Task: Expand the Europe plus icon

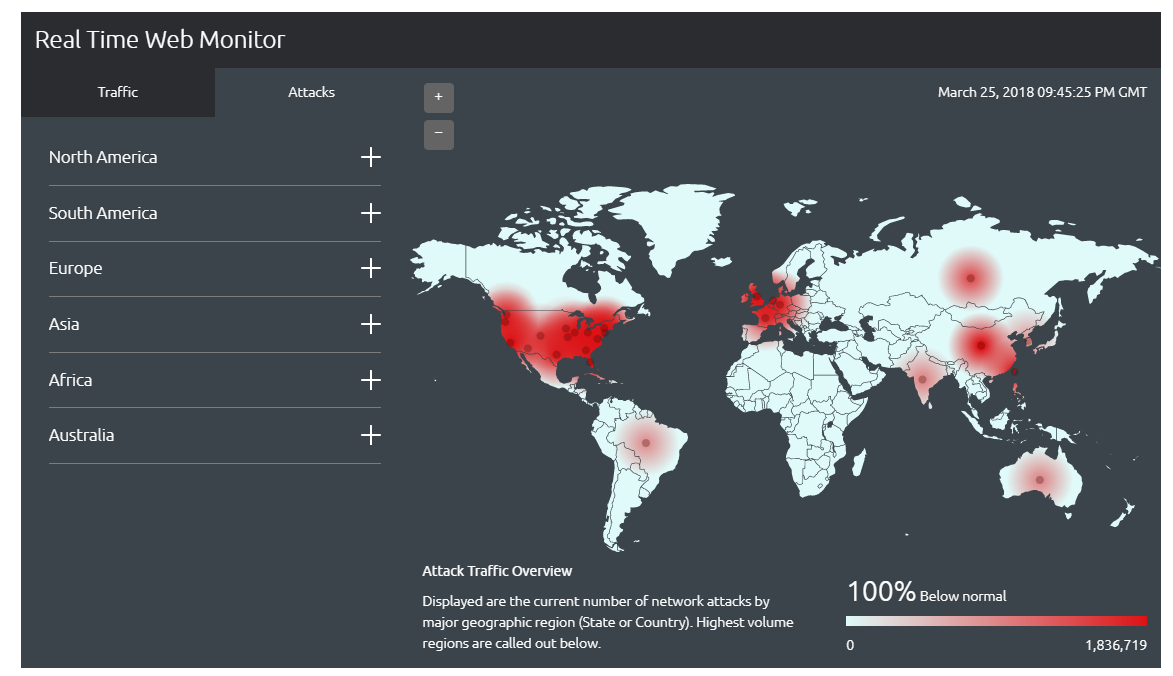Action: 371,268
